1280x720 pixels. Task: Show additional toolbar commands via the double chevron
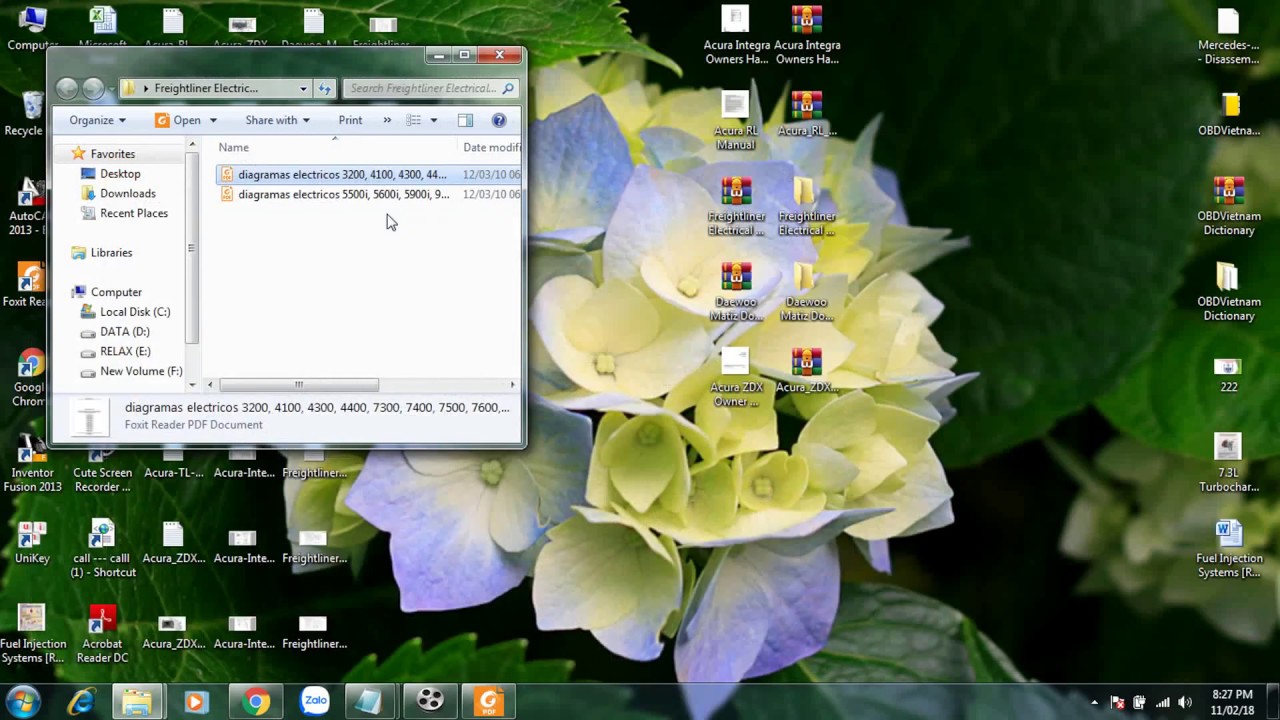click(x=387, y=120)
